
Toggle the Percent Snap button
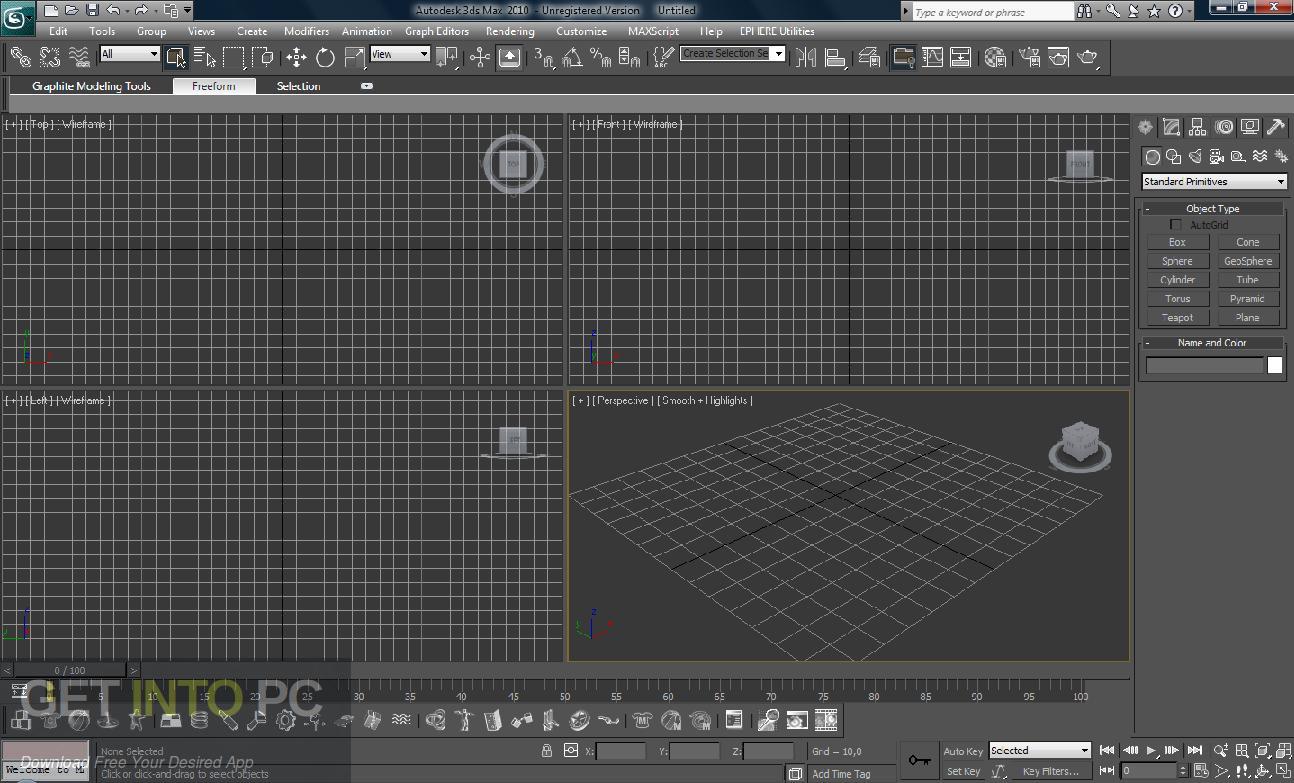pos(602,57)
